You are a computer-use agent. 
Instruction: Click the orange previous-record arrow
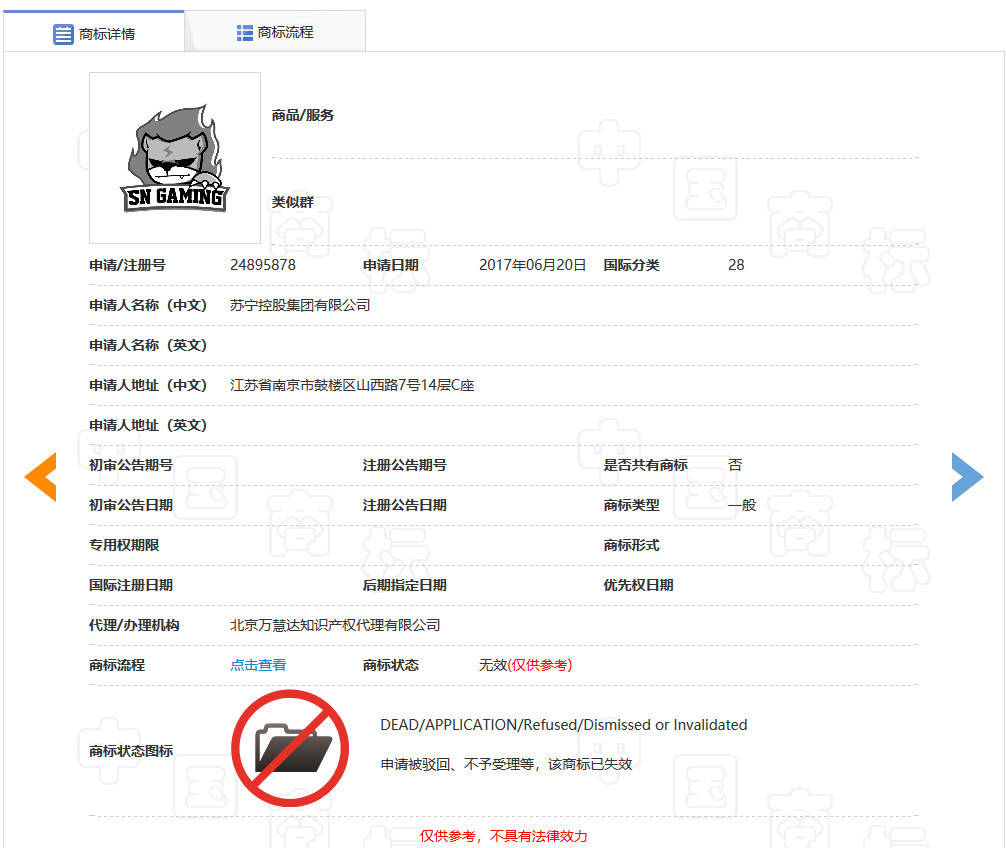point(40,477)
